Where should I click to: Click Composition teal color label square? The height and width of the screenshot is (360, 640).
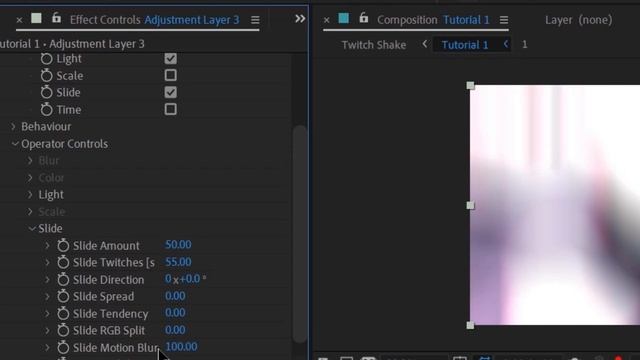(x=344, y=18)
